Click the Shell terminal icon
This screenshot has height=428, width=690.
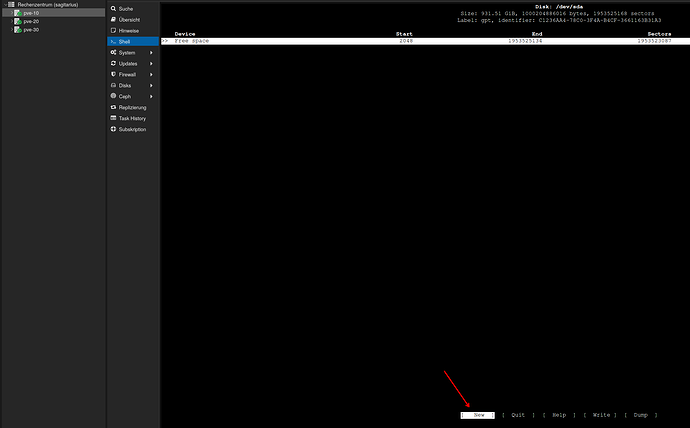pyautogui.click(x=113, y=41)
